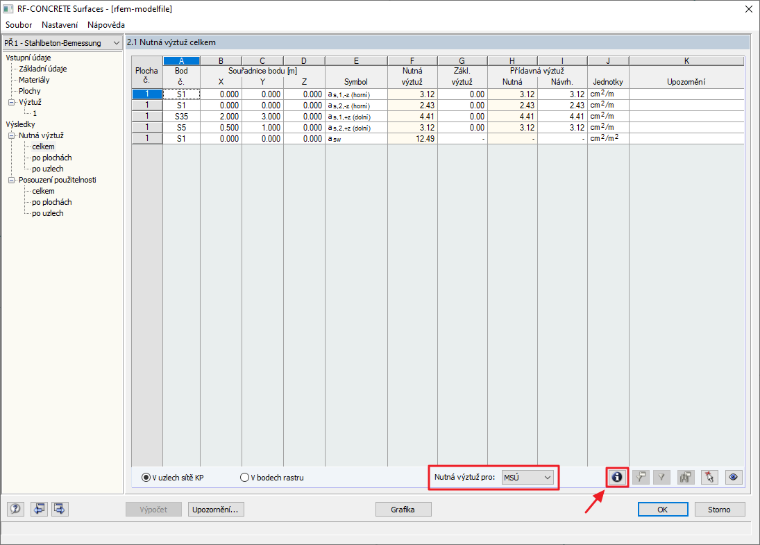Click the RF-CONCRETE Surfaces title bar icon
Screen dimensions: 760x545
8,9
